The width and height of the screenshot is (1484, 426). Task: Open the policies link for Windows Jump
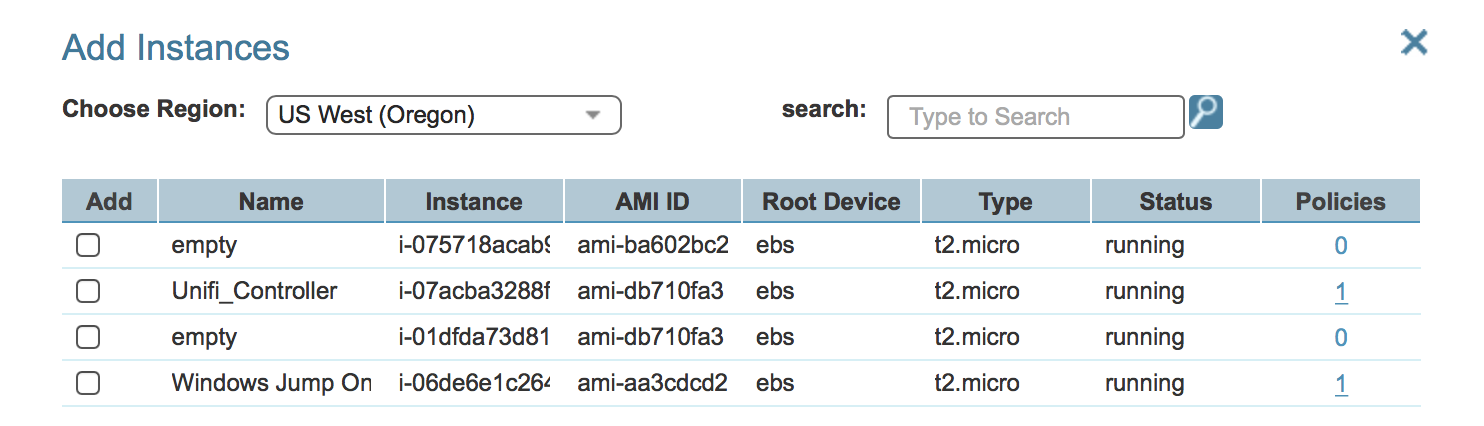[1341, 384]
